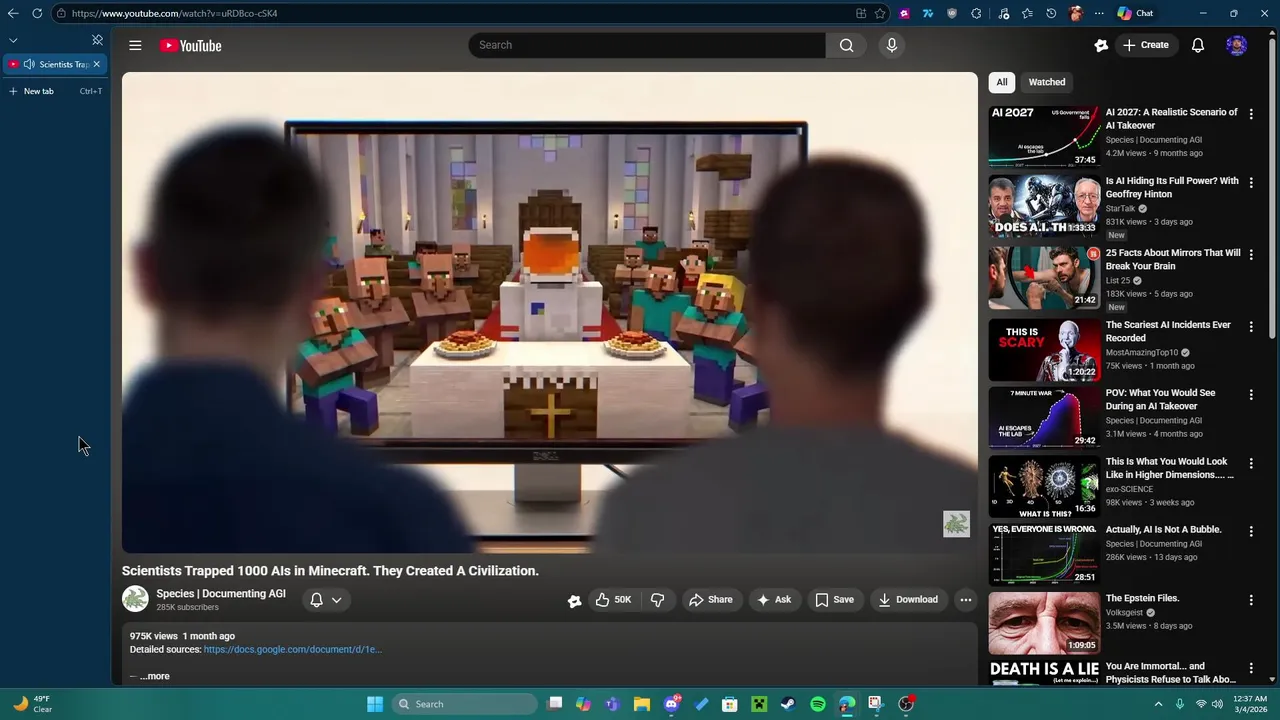Open YouTube notifications bell

[x=1197, y=45]
